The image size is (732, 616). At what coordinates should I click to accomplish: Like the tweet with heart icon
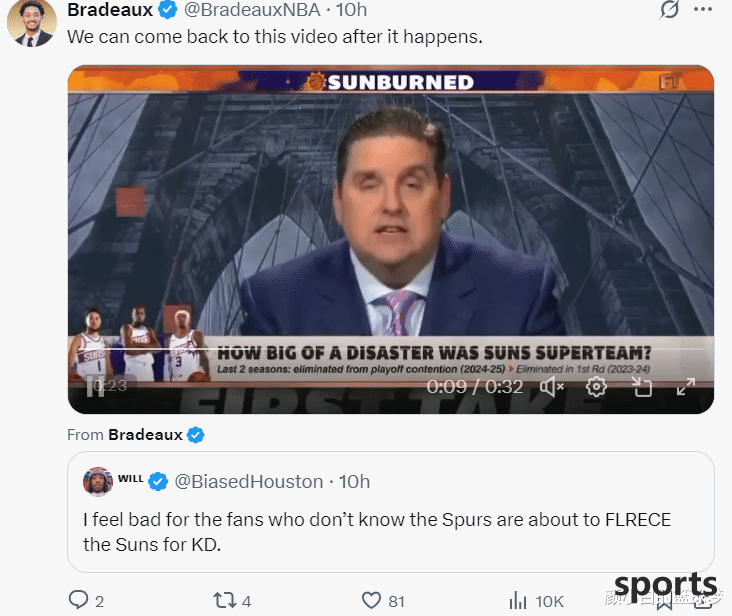[x=372, y=600]
